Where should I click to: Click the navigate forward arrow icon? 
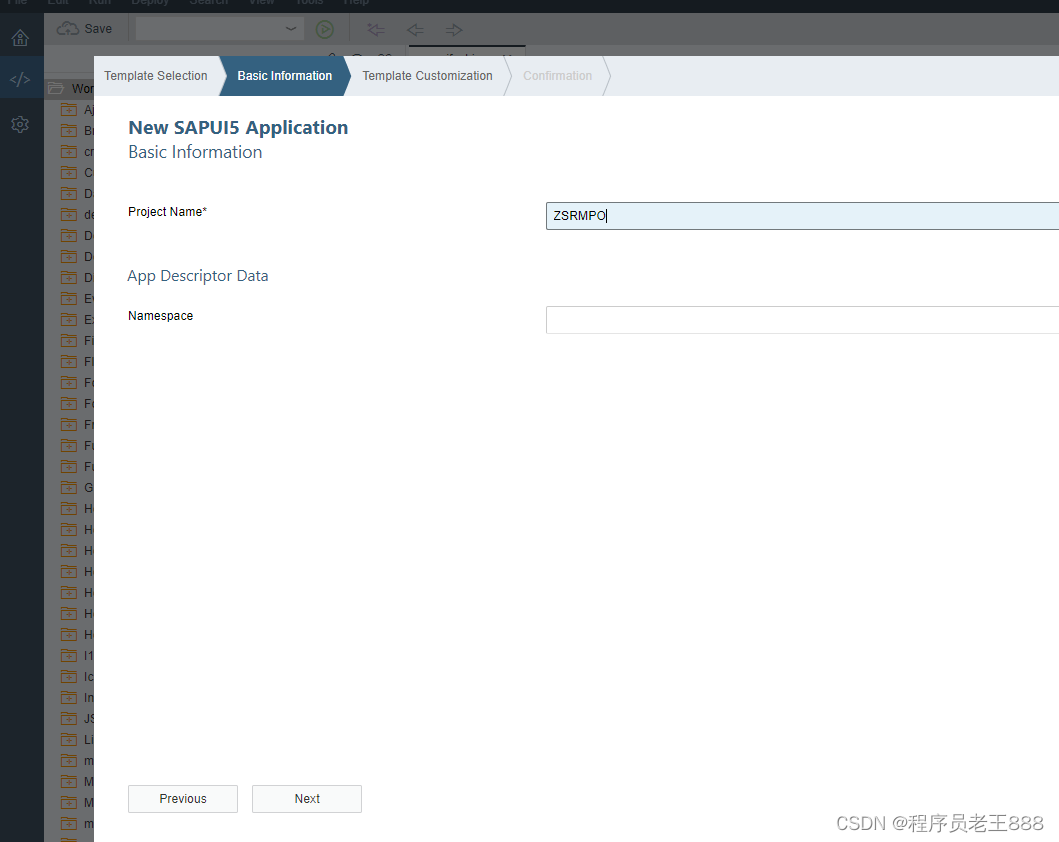(454, 30)
